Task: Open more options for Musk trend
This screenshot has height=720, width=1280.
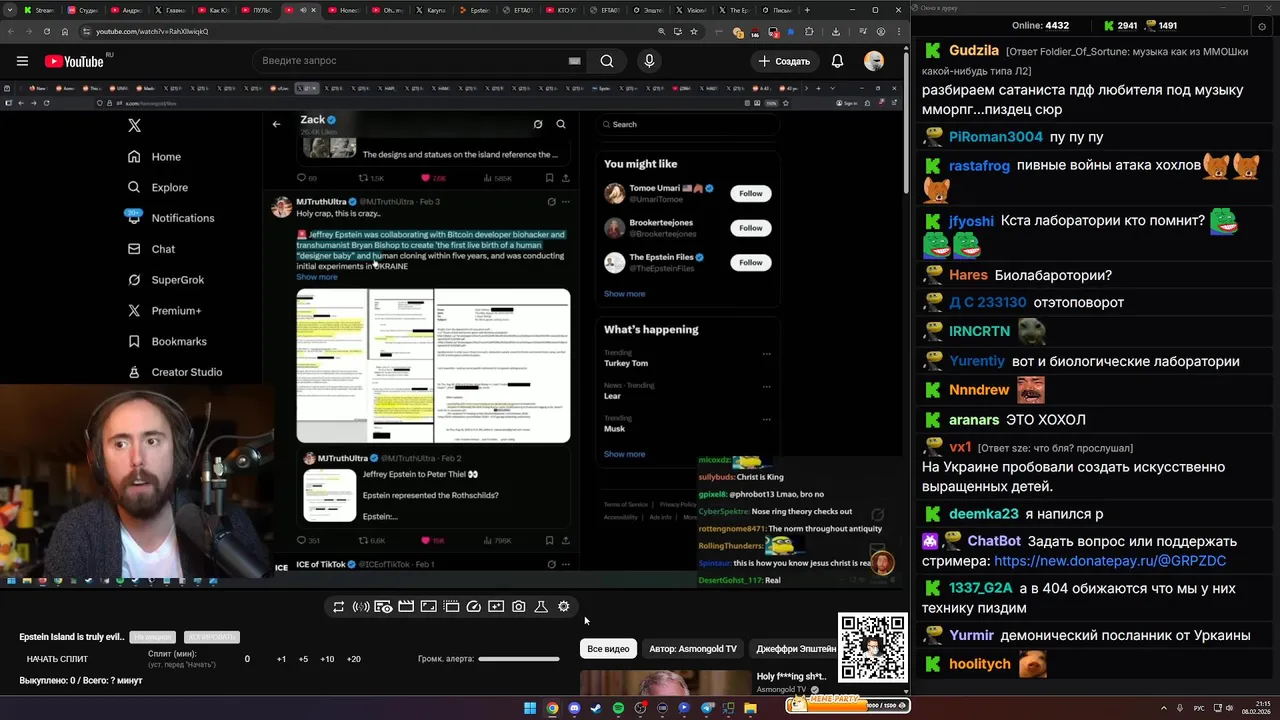Action: (767, 420)
